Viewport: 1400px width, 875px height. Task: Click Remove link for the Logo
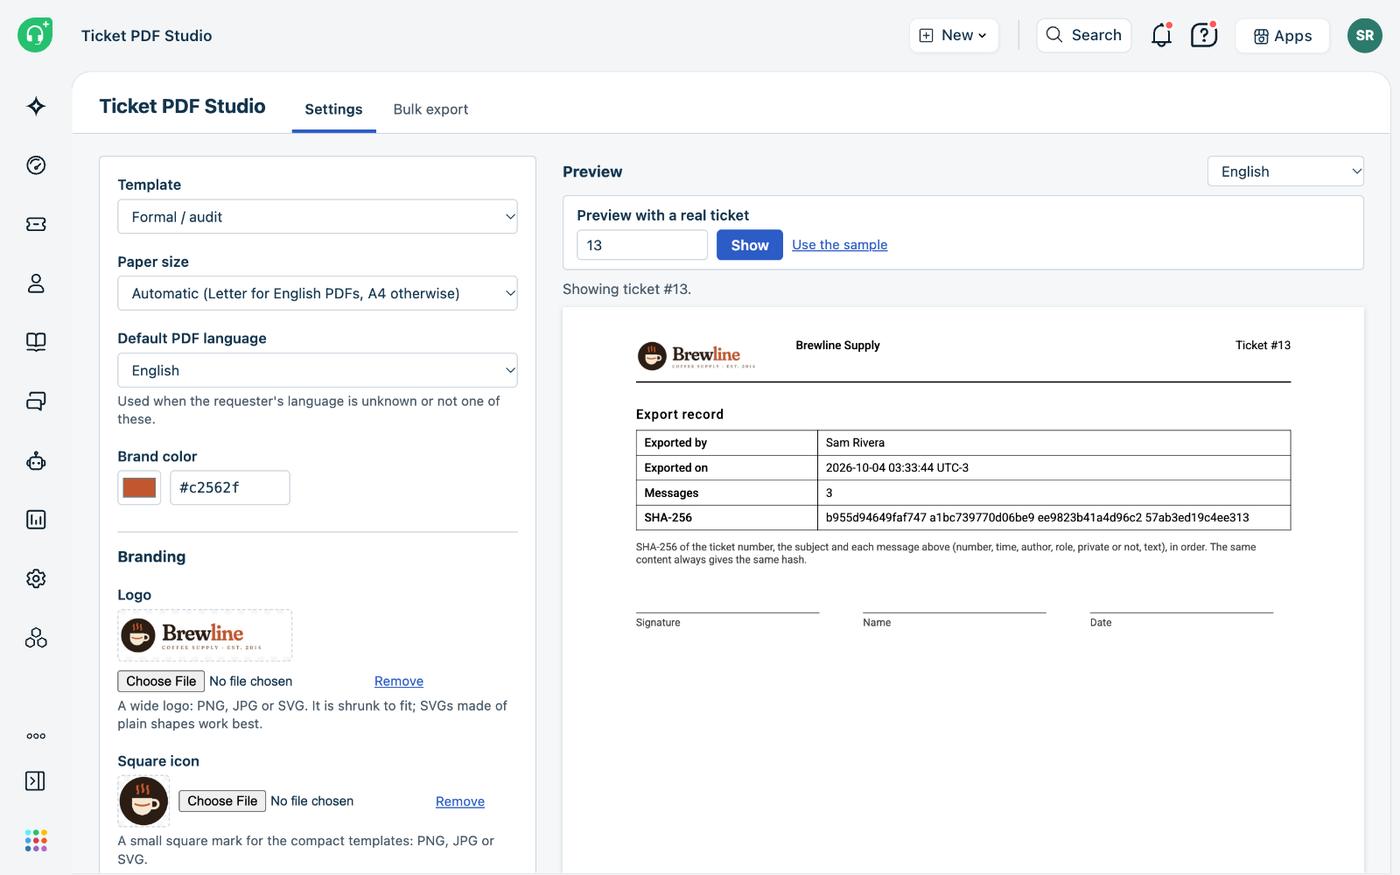tap(399, 681)
